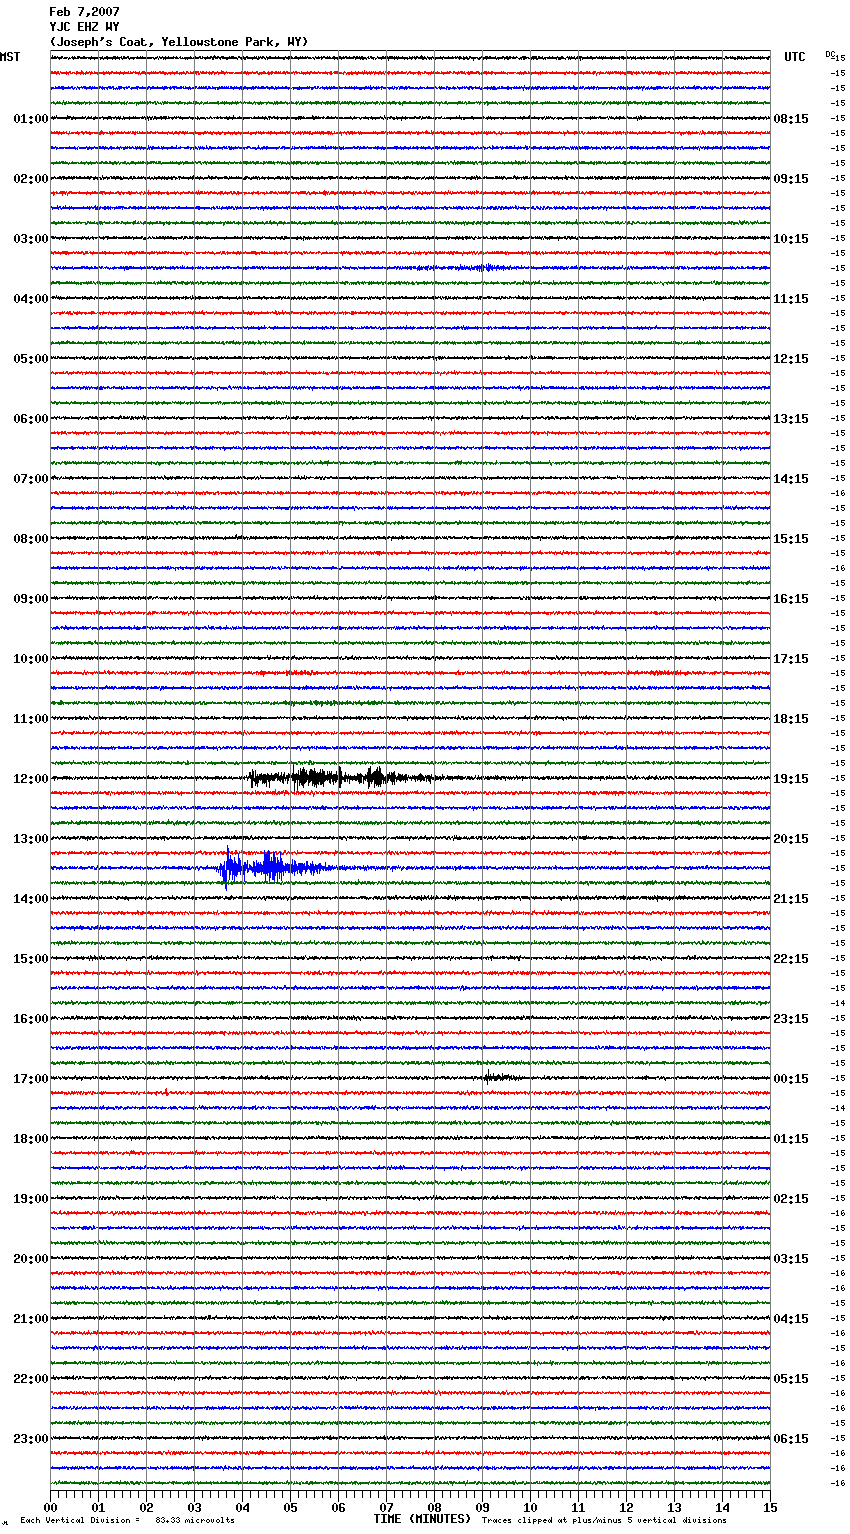Click the MST time label '16:00'
Image resolution: width=850 pixels, height=1534 pixels.
tap(31, 1019)
